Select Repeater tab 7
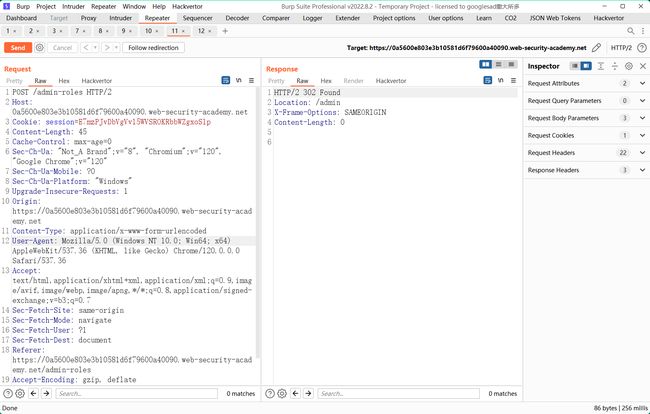This screenshot has width=650, height=414. click(80, 31)
